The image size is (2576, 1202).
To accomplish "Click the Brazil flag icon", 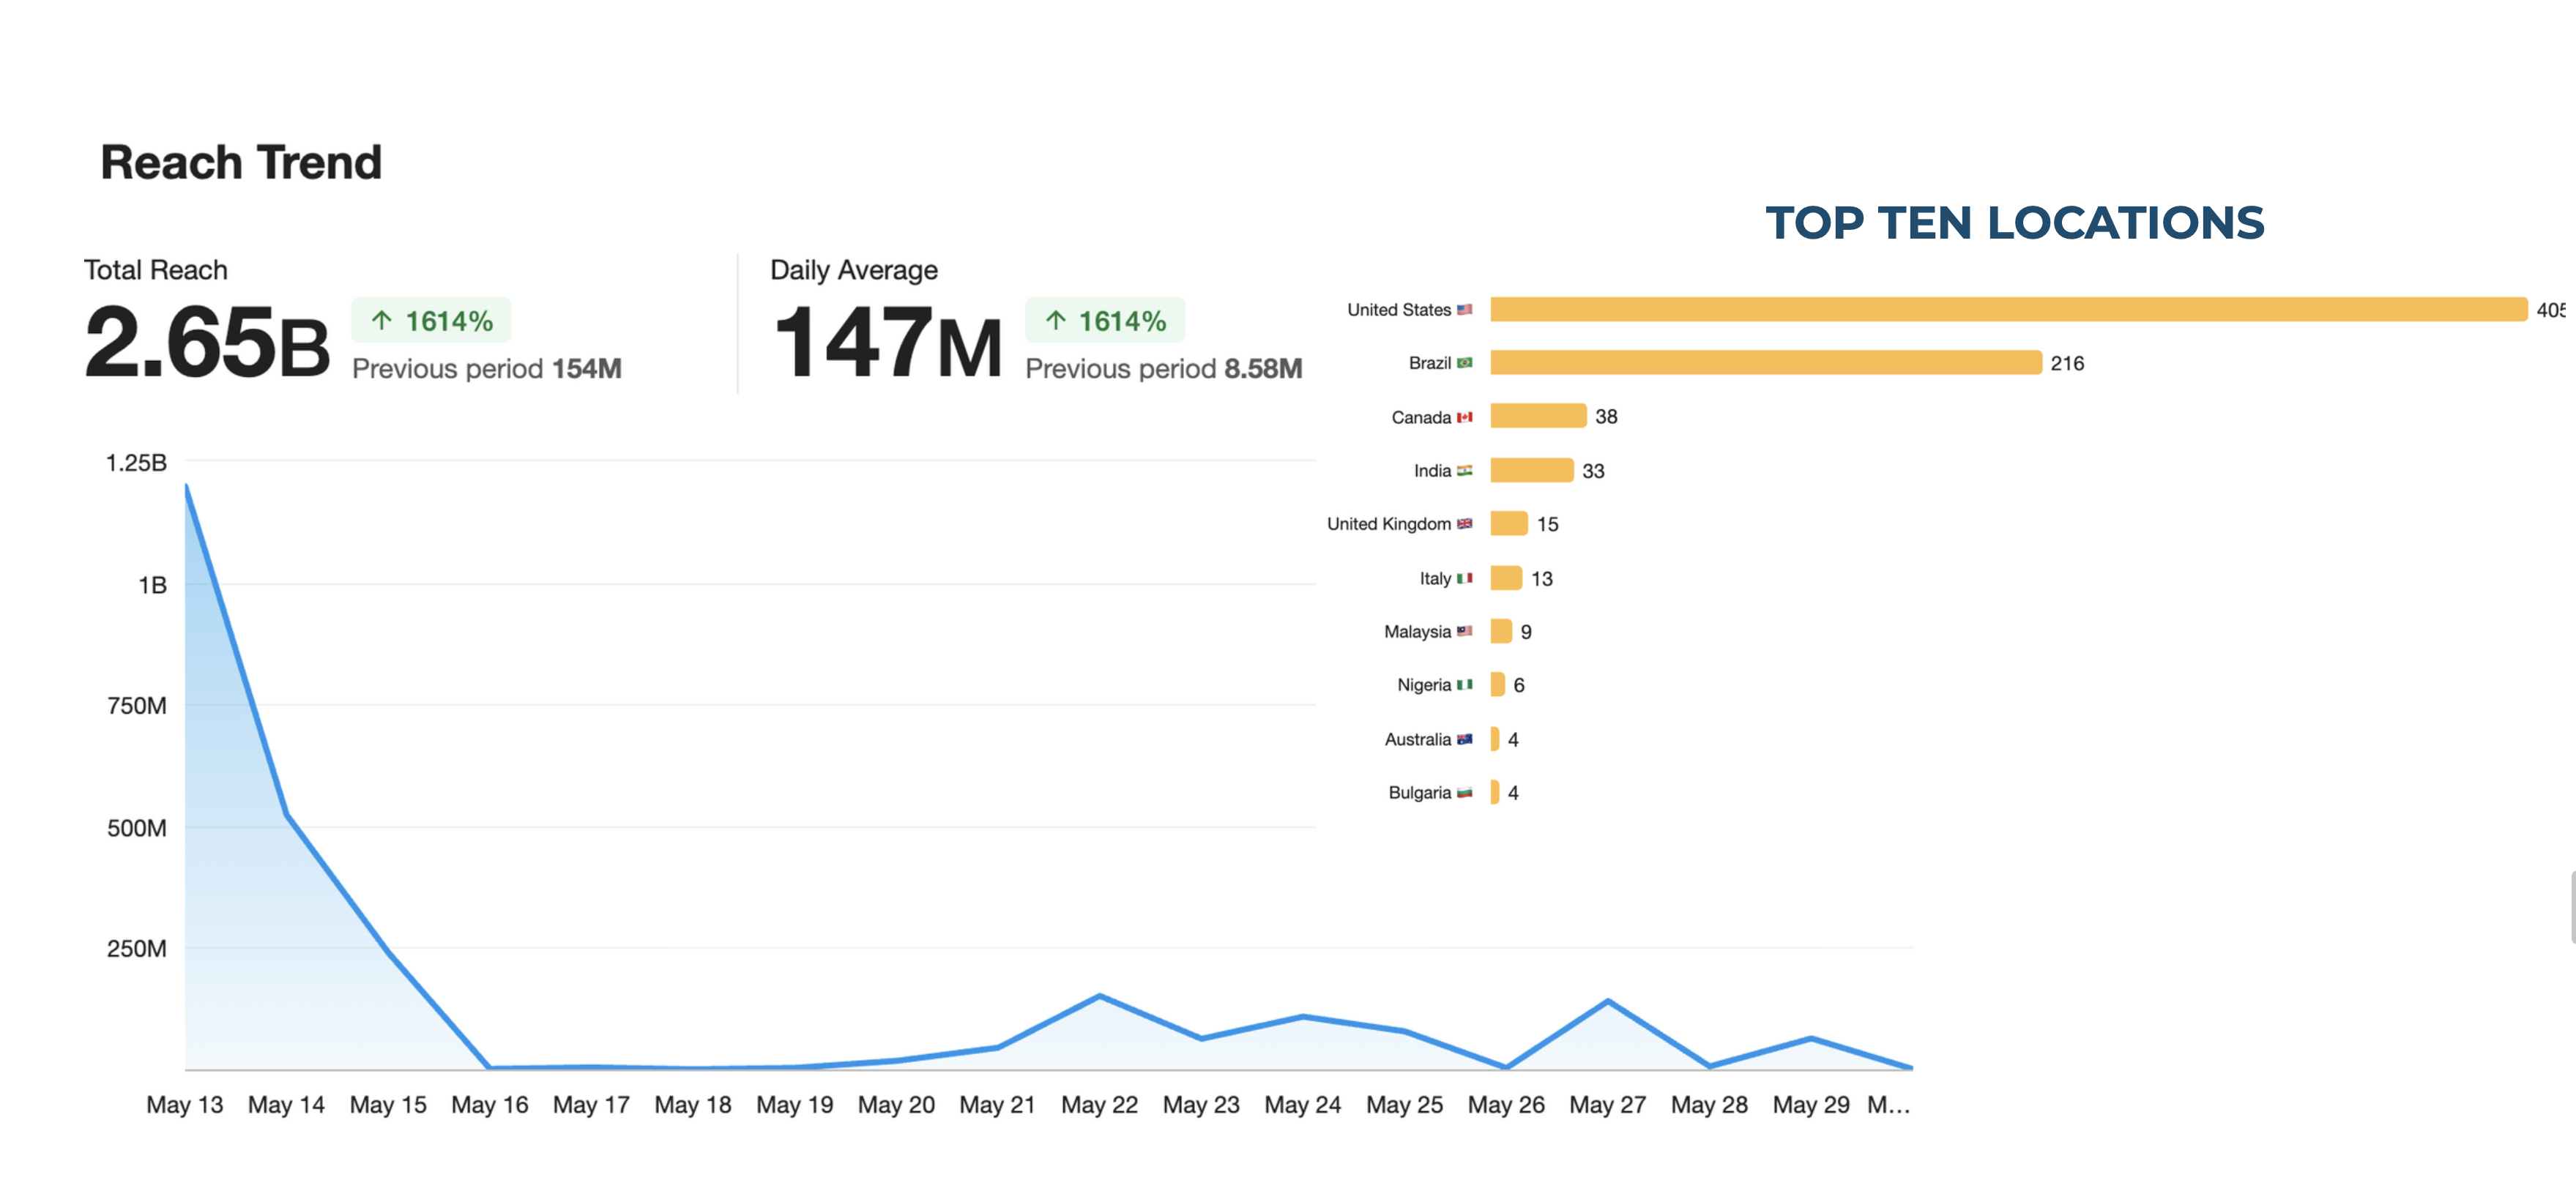I will point(1464,363).
